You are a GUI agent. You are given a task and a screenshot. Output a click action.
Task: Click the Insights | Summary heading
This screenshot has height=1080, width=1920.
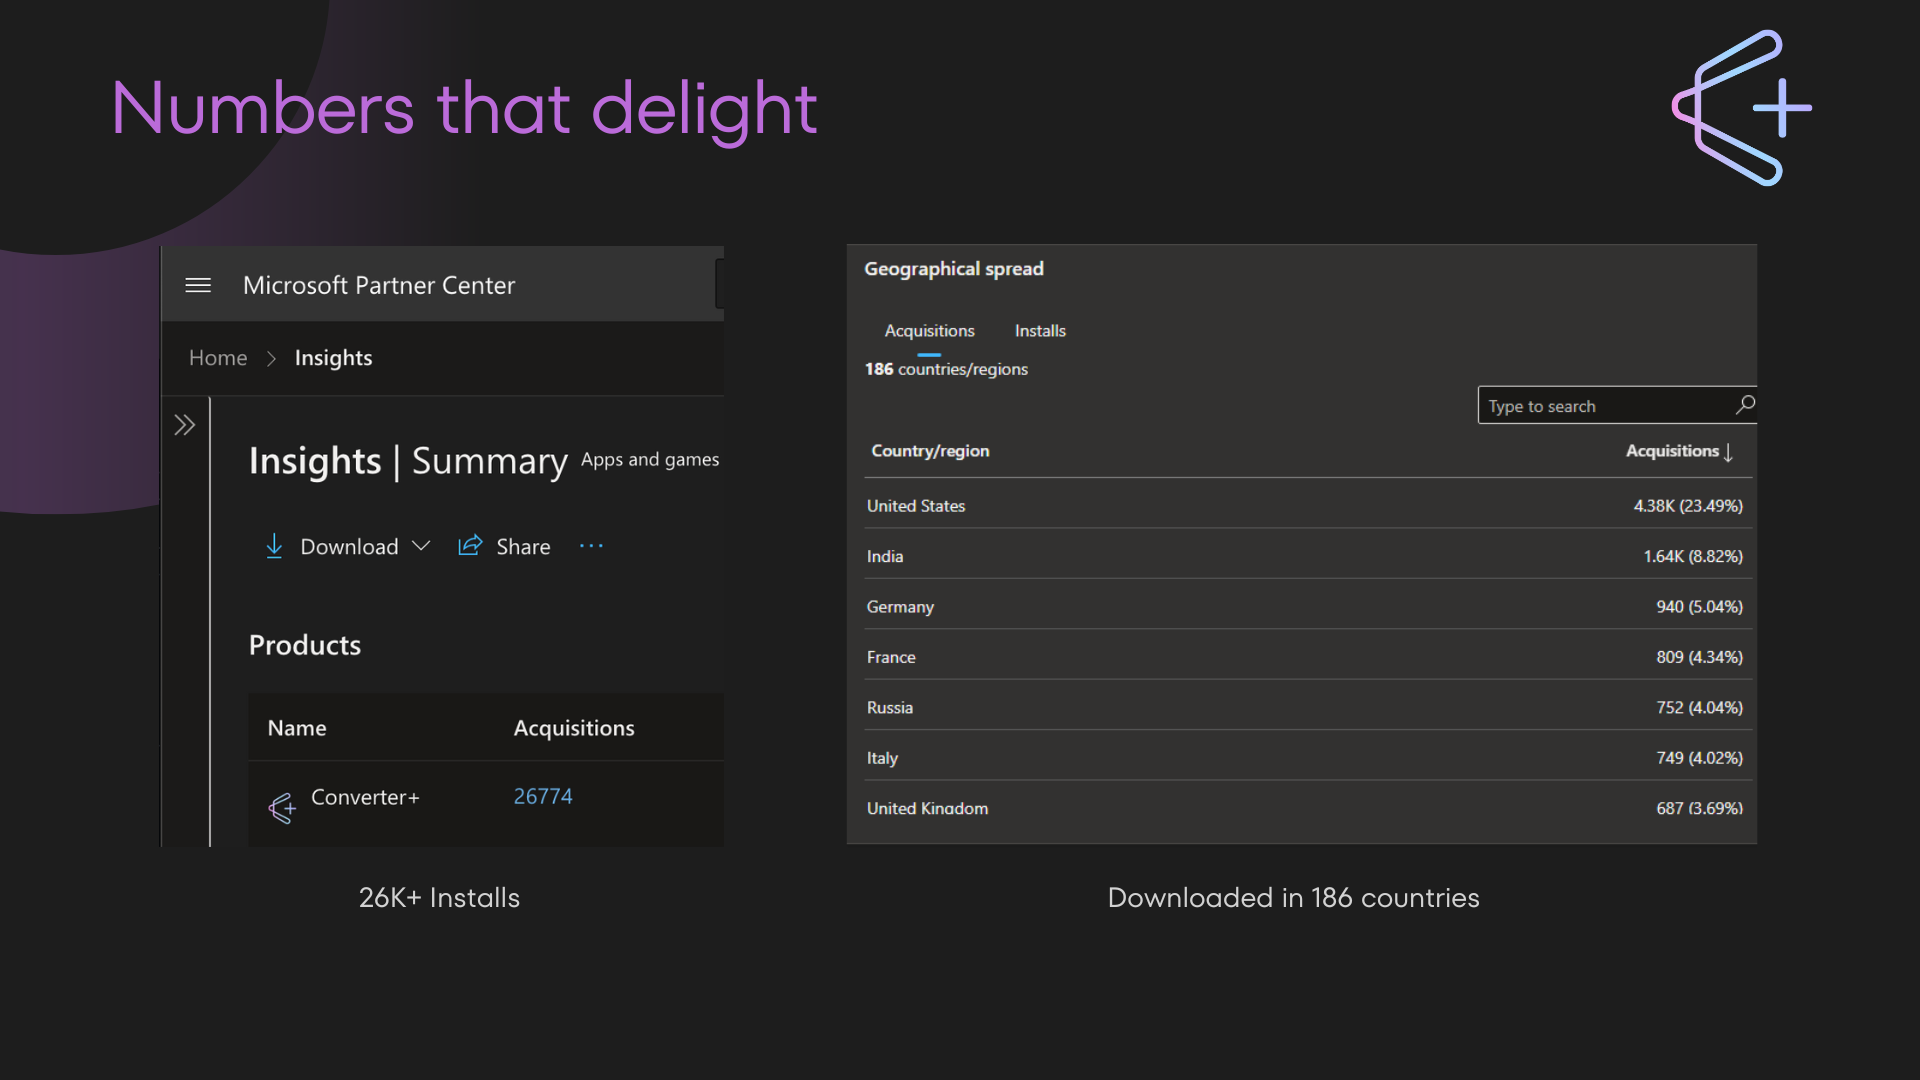coord(408,461)
